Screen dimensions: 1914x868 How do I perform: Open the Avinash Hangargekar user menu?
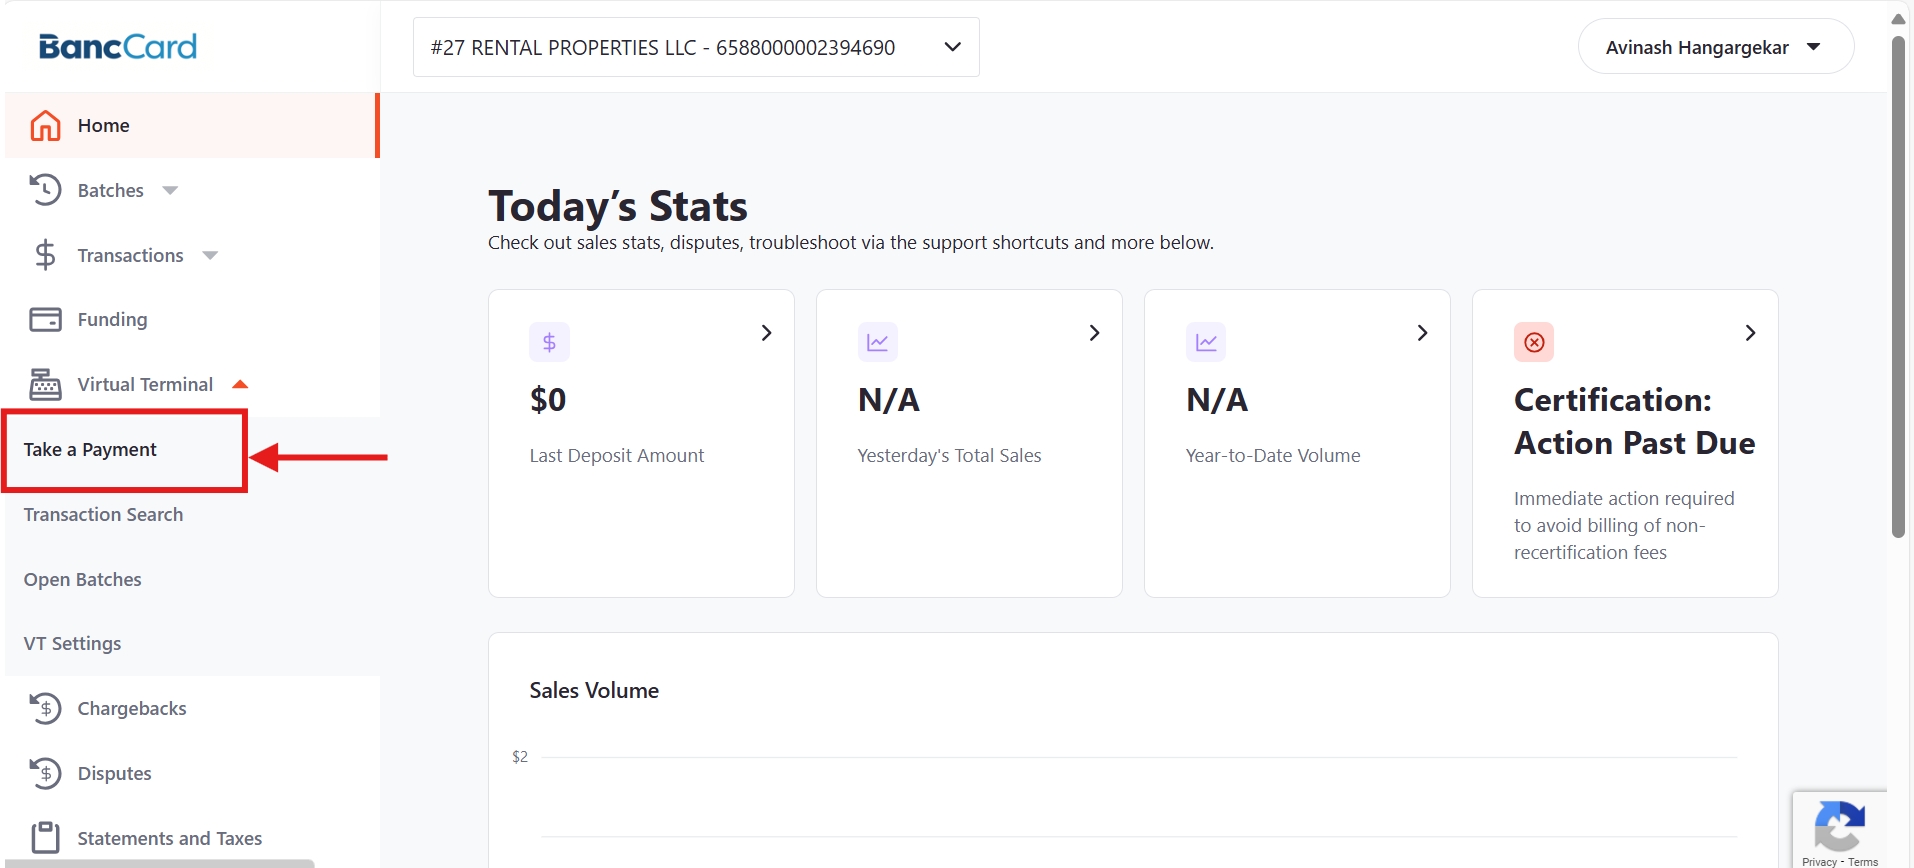tap(1715, 47)
